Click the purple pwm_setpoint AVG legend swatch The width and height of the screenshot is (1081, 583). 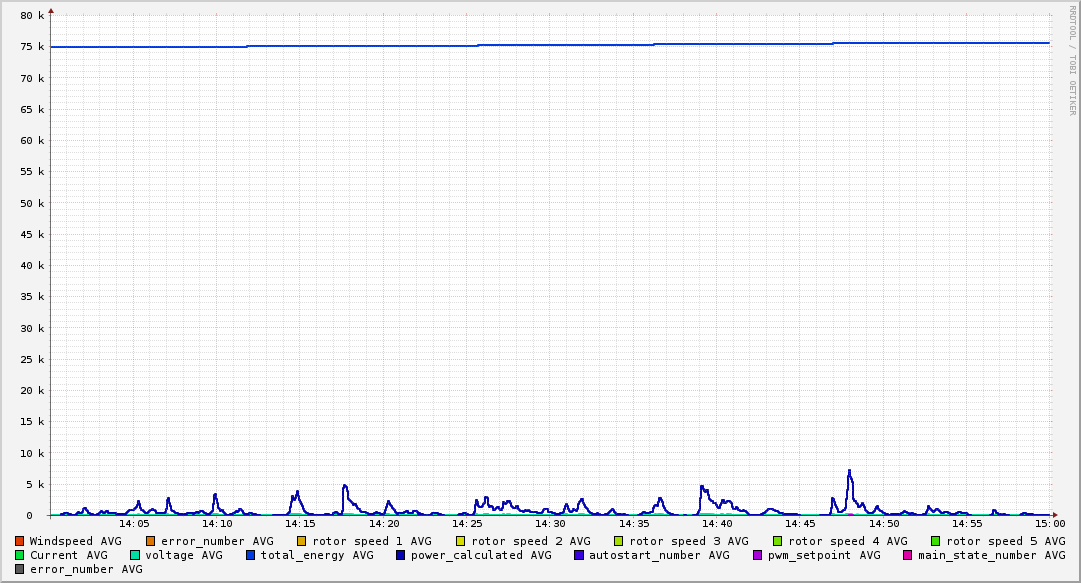(757, 555)
